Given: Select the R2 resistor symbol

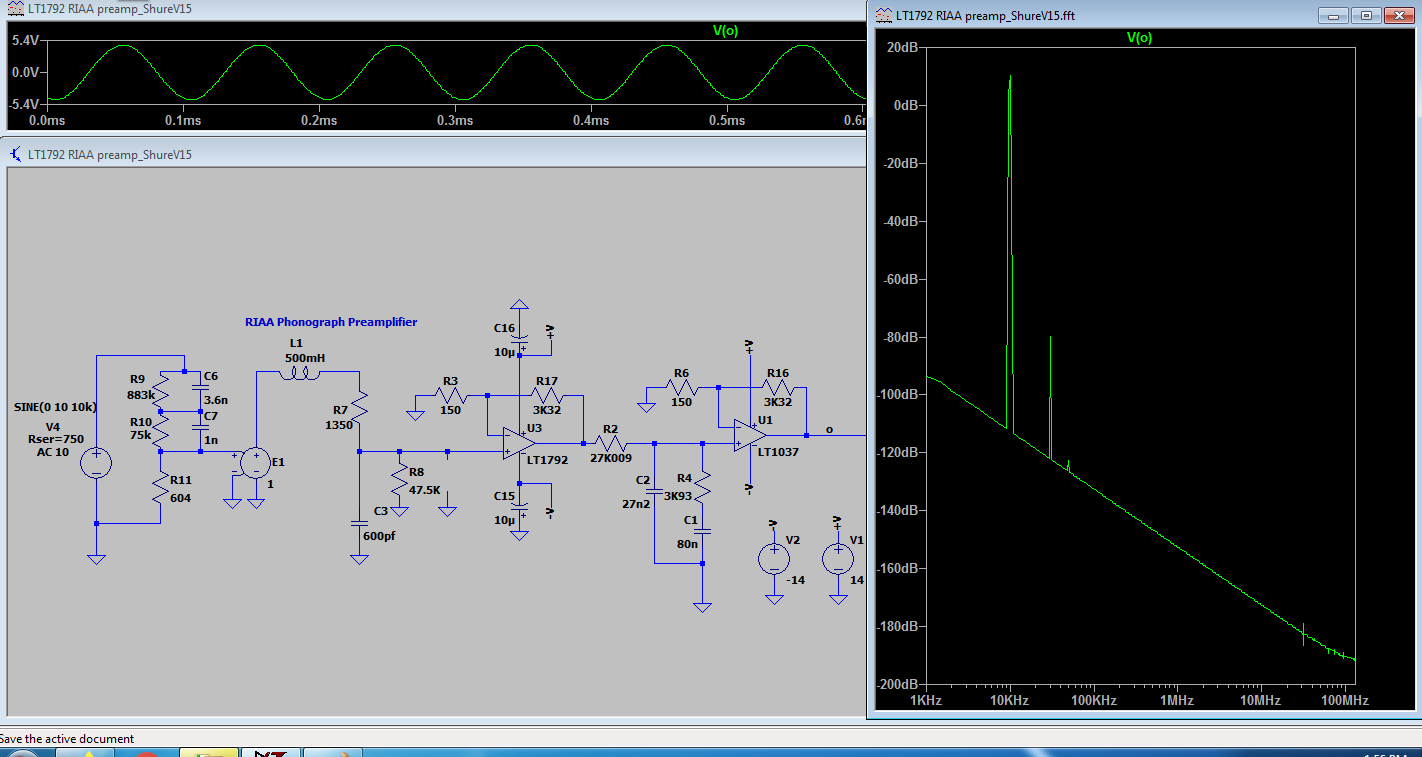Looking at the screenshot, I should tap(610, 443).
